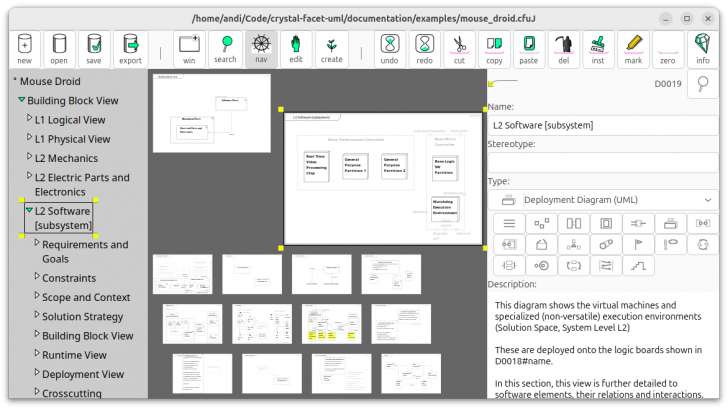This screenshot has height=409, width=728.
Task: Expand the L2 Mechanics node
Action: (29, 157)
